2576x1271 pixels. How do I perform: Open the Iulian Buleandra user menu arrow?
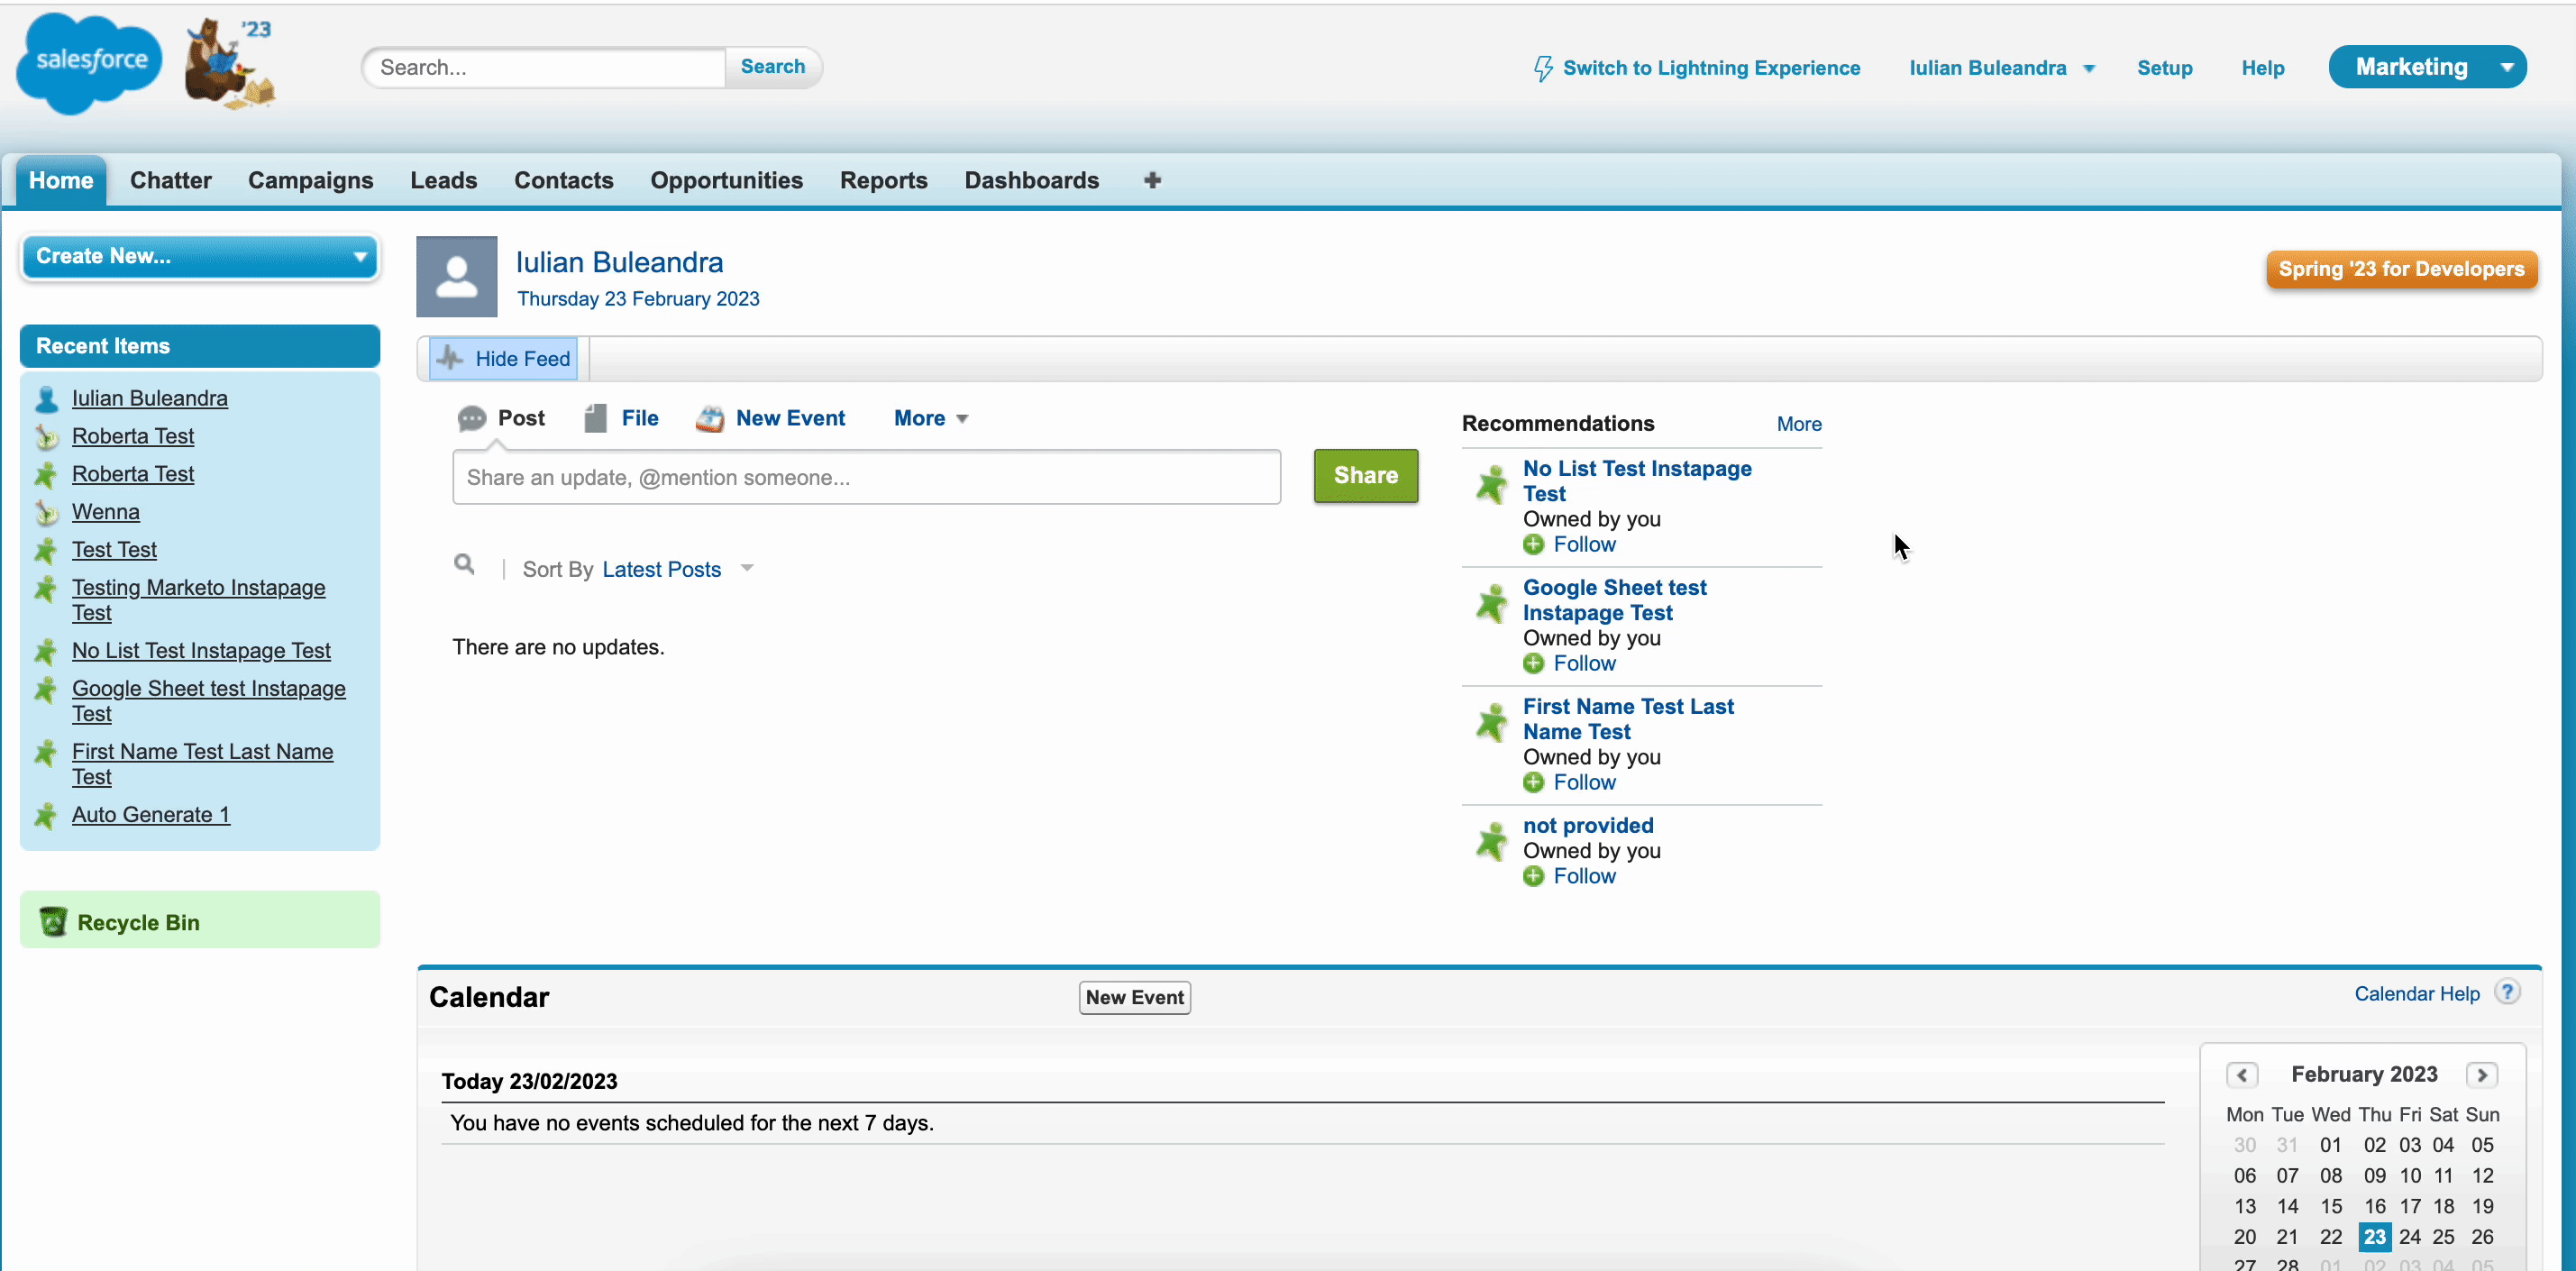click(x=2089, y=68)
